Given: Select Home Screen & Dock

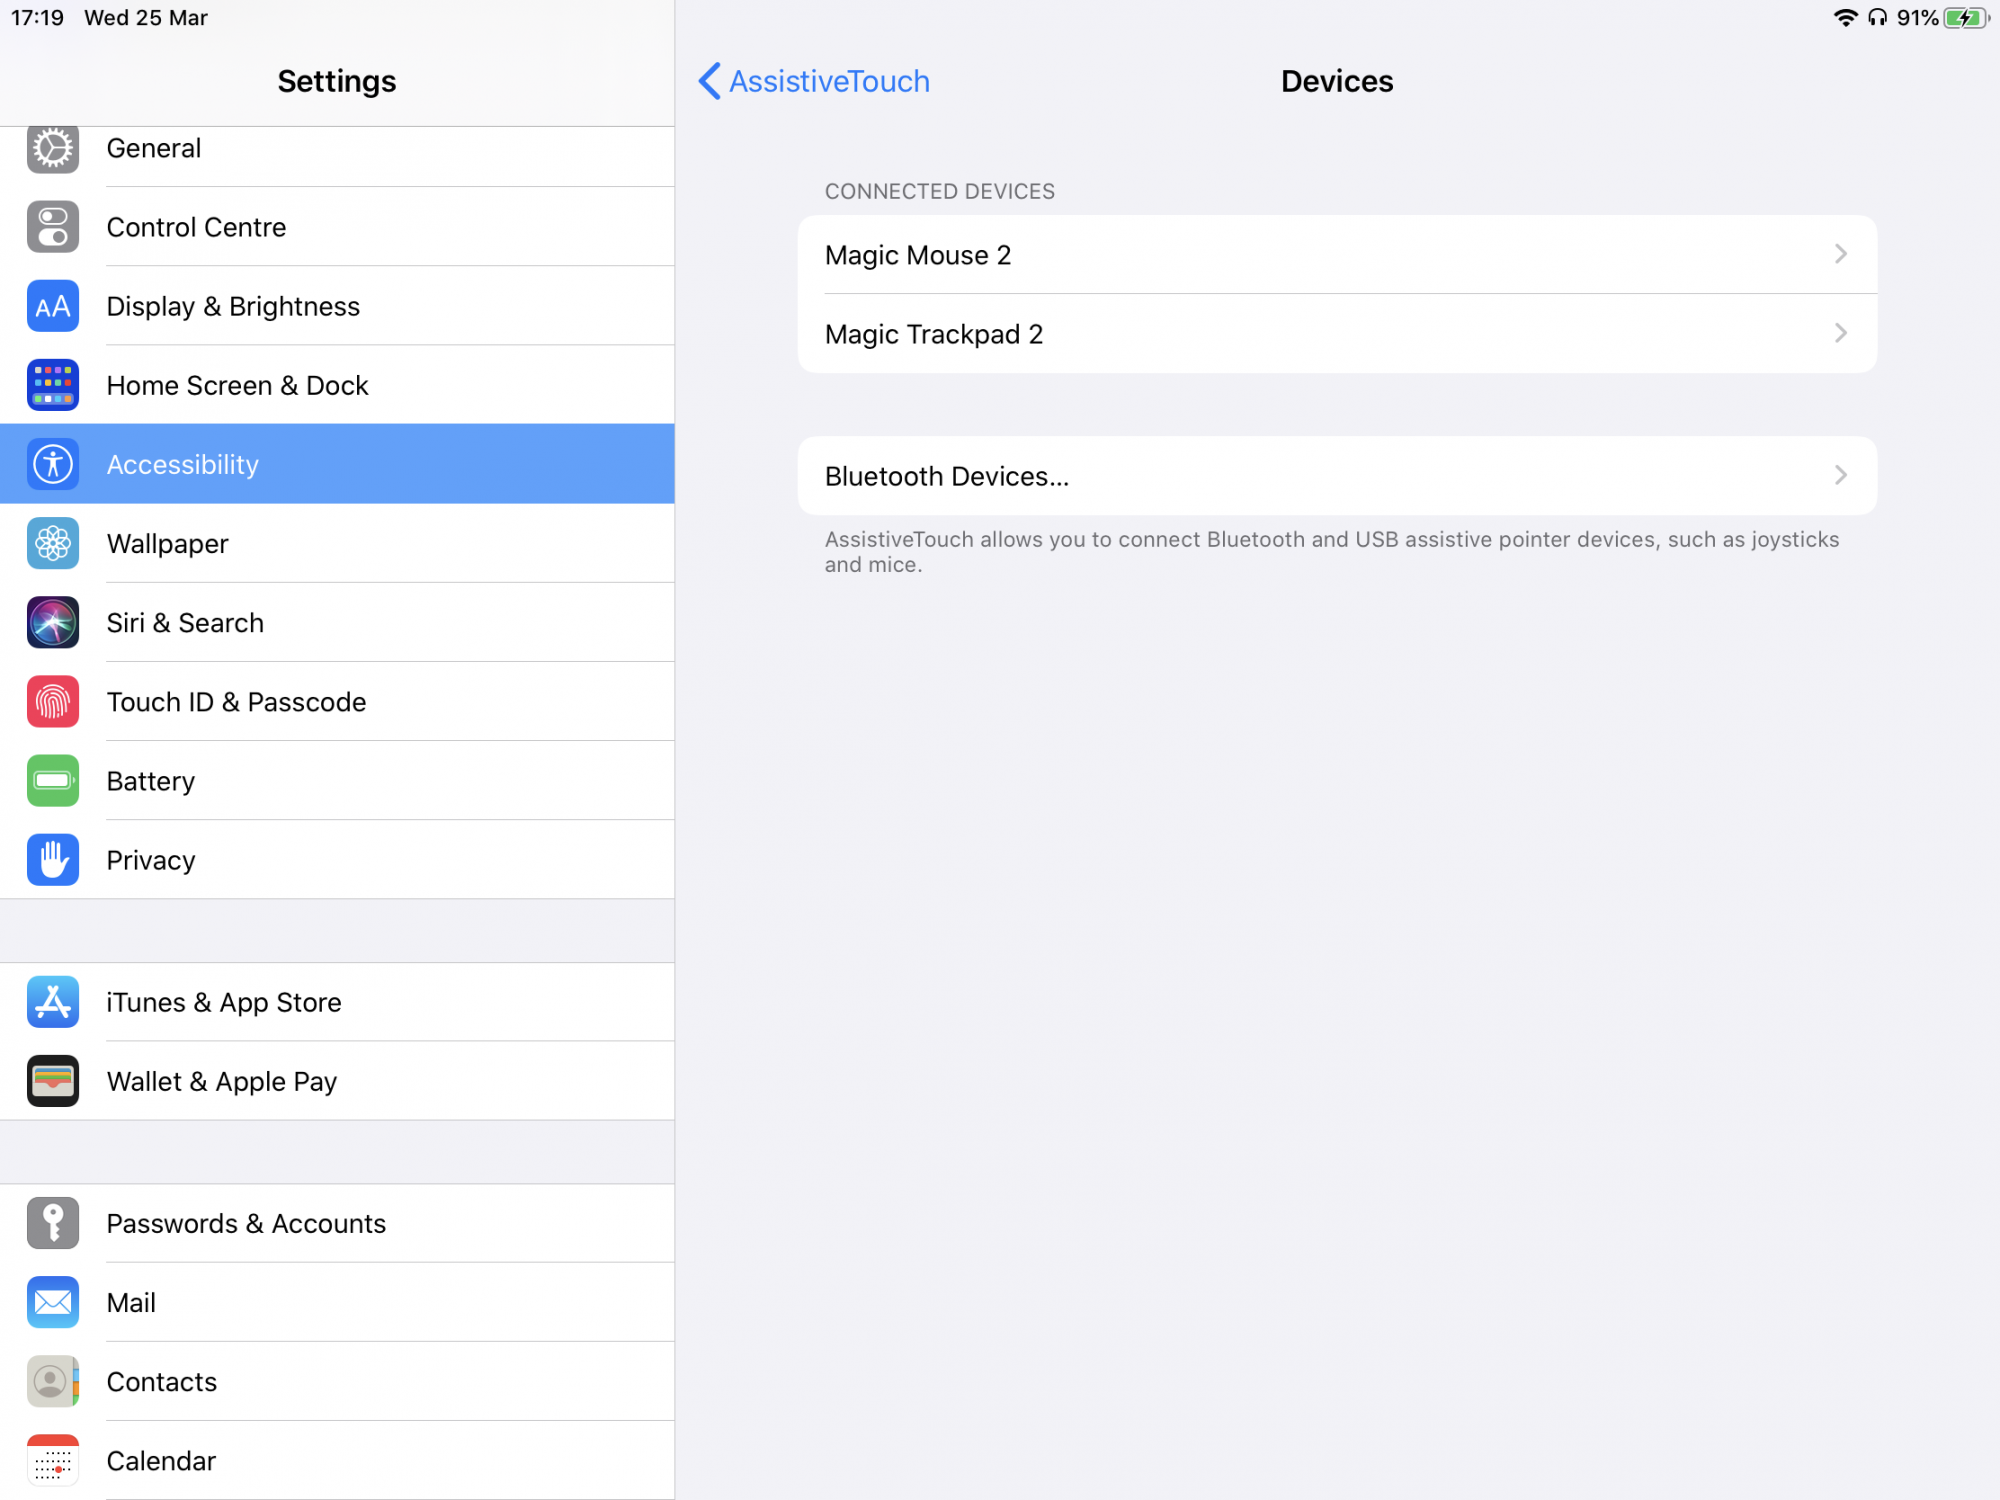Looking at the screenshot, I should tap(337, 385).
